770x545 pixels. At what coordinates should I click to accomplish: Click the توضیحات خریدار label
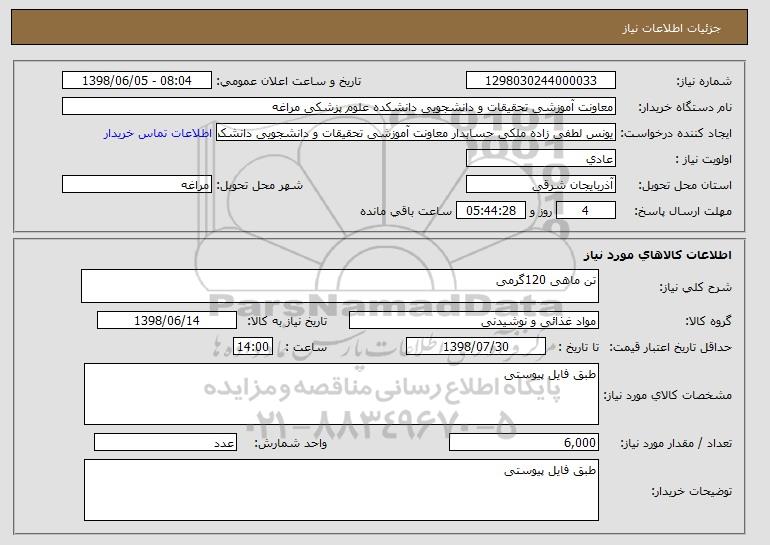pos(691,491)
